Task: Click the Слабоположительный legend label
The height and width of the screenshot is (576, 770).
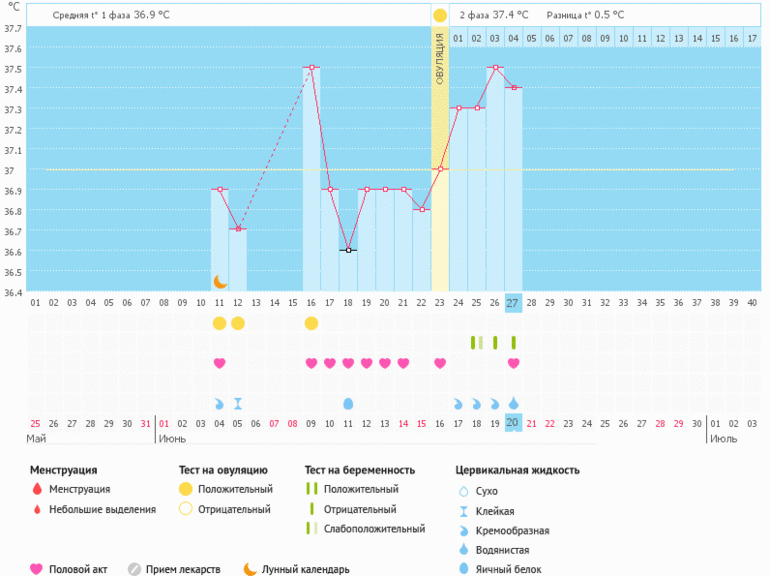Action: click(x=374, y=529)
